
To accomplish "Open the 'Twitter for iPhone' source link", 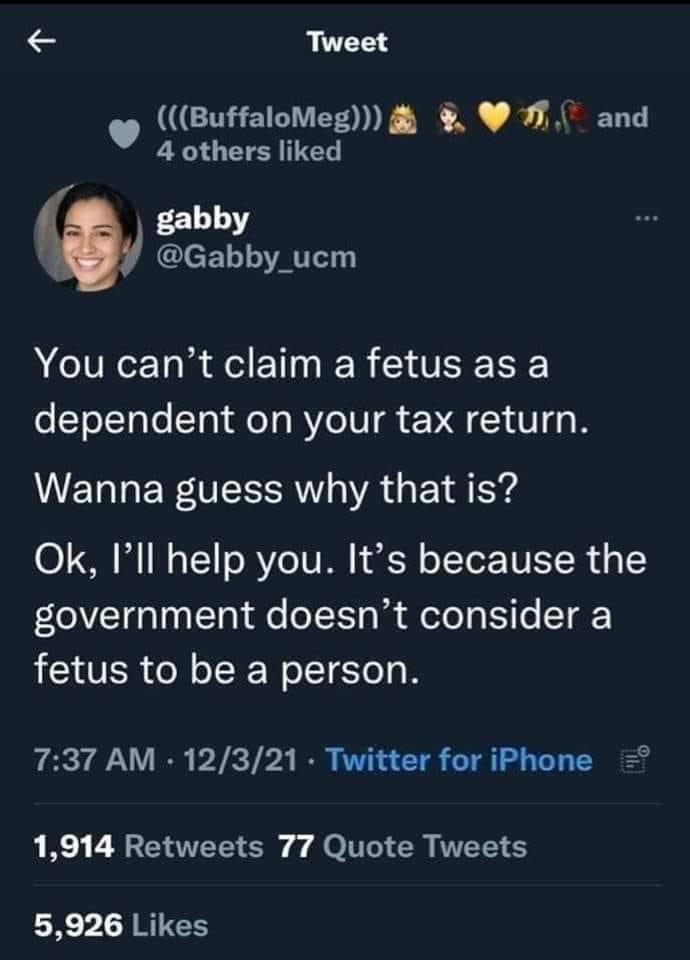I will (457, 760).
